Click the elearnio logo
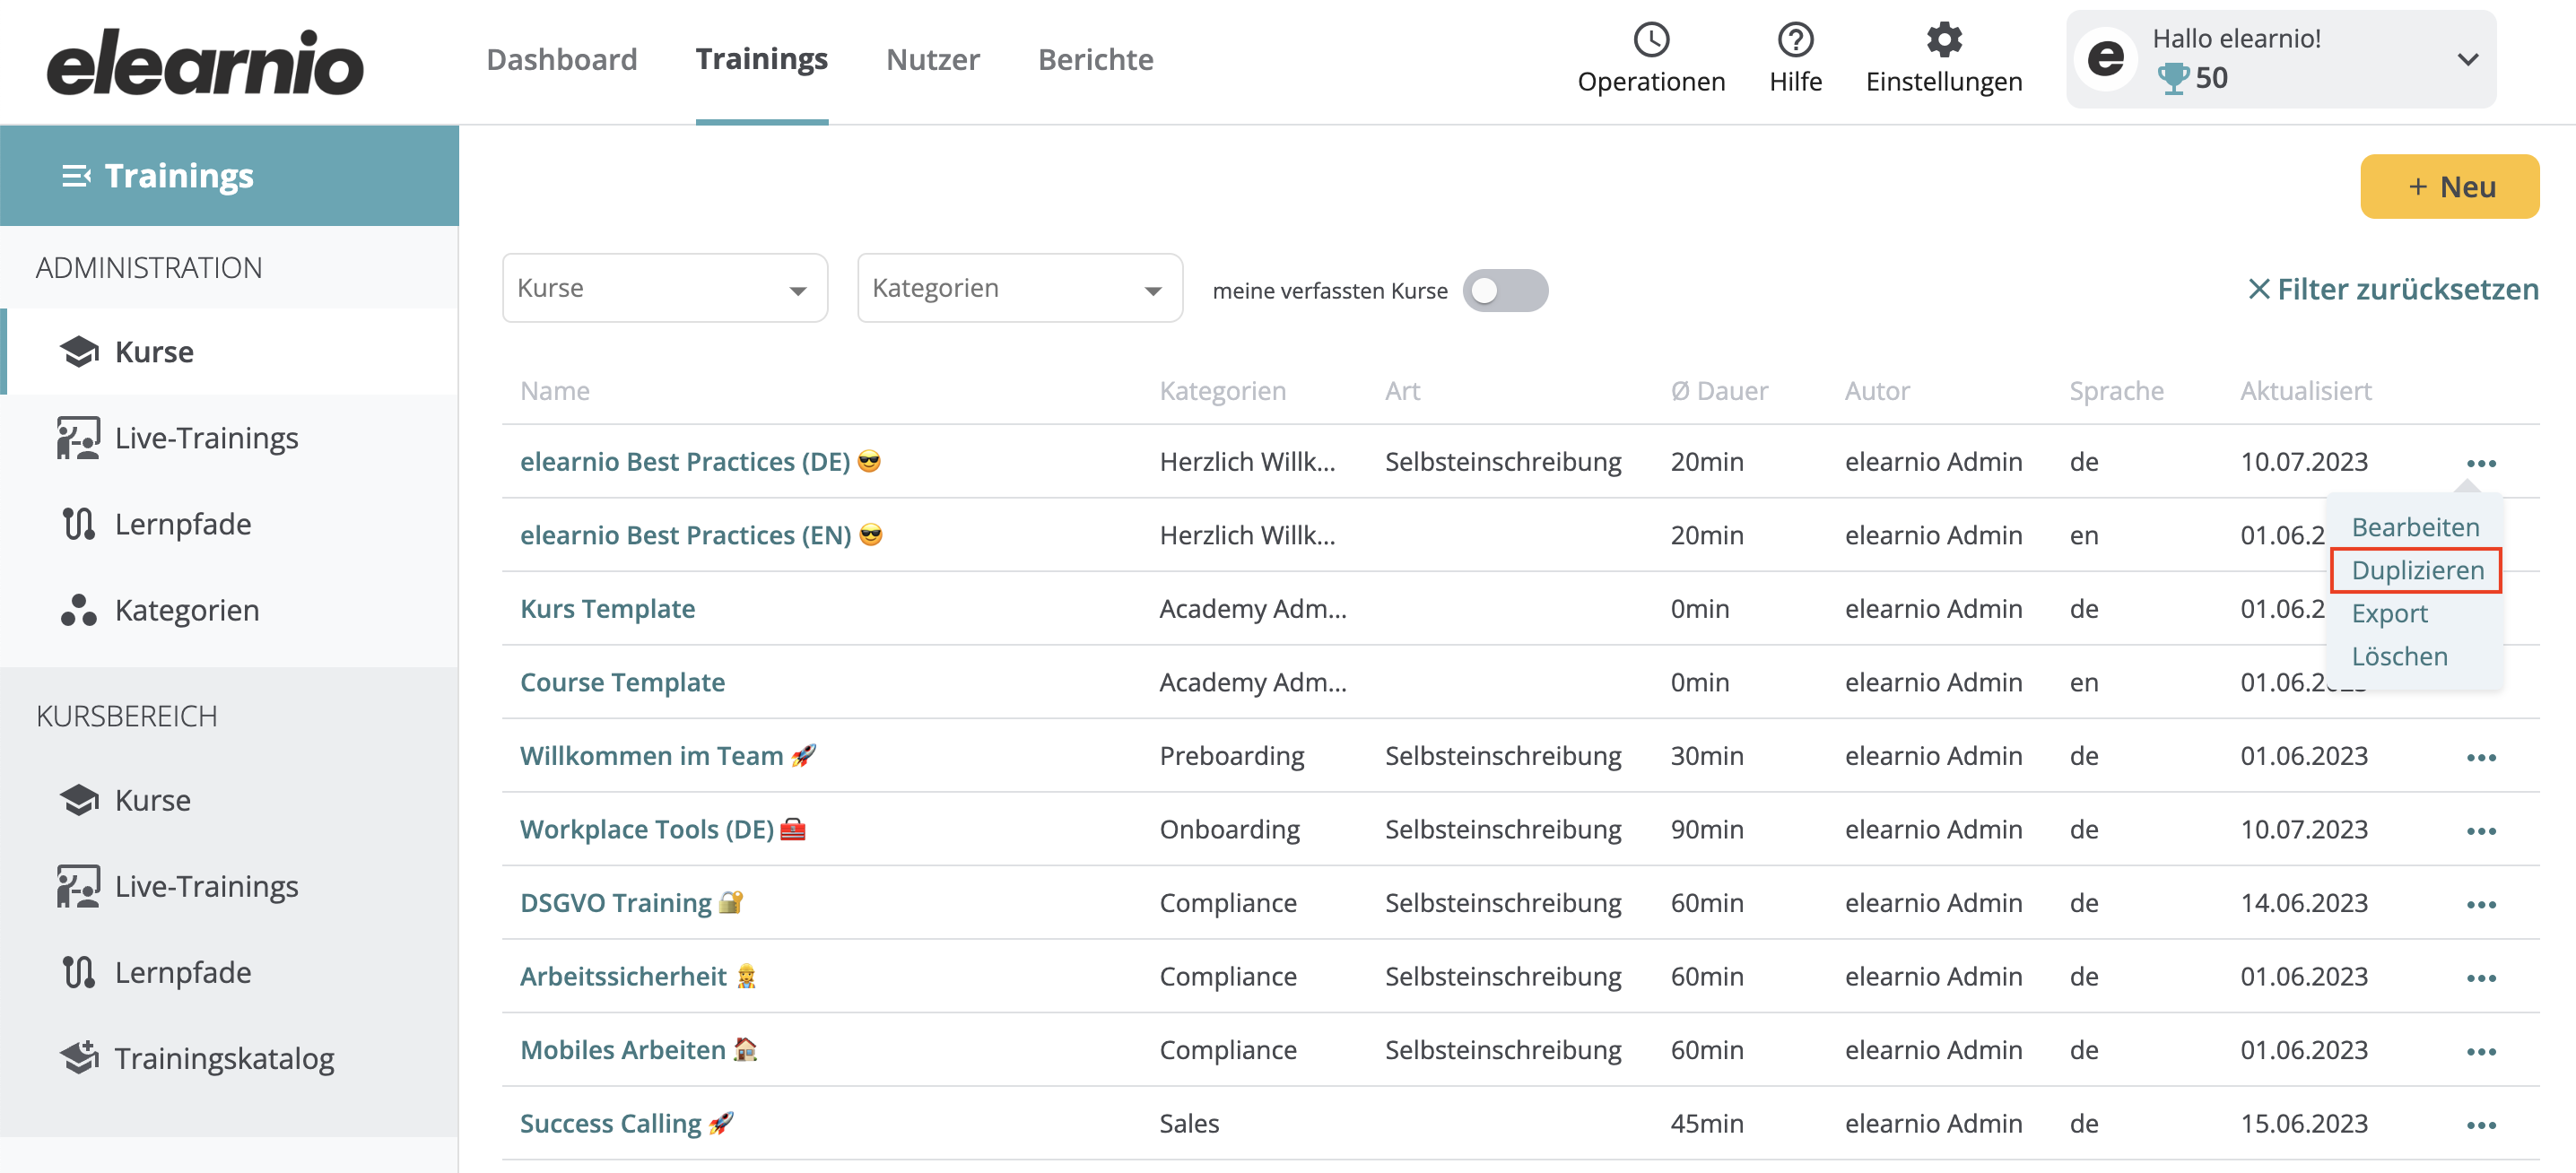Screen dimensions: 2576x1173 pyautogui.click(x=205, y=62)
